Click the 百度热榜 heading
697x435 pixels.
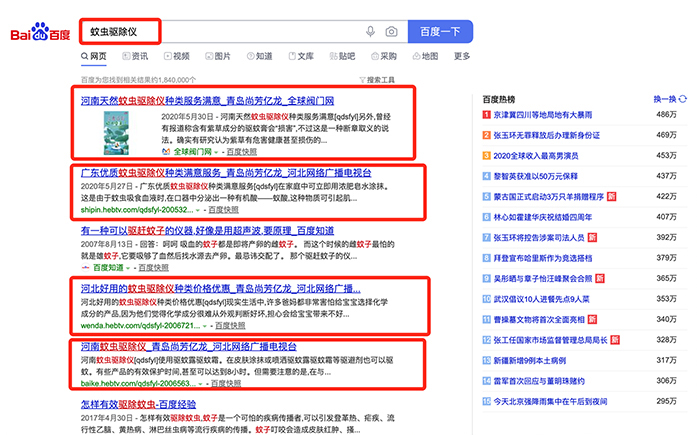click(498, 99)
